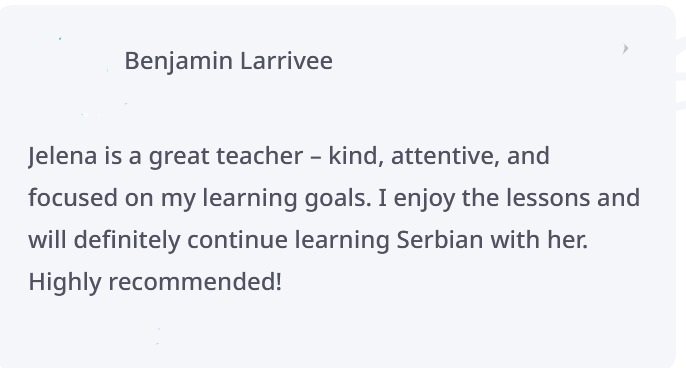Click the word 'teacher' in the review text
686x368 pixels.
click(259, 156)
